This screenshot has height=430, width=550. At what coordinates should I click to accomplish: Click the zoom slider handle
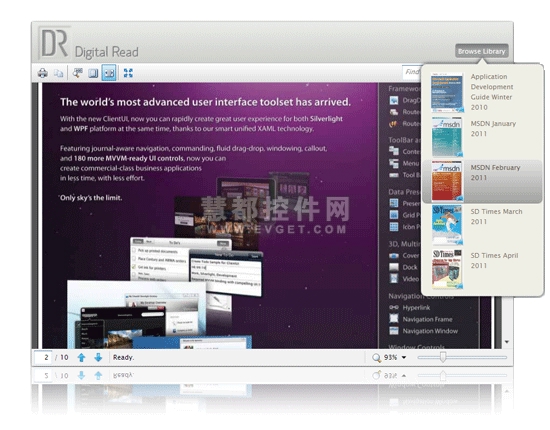443,357
